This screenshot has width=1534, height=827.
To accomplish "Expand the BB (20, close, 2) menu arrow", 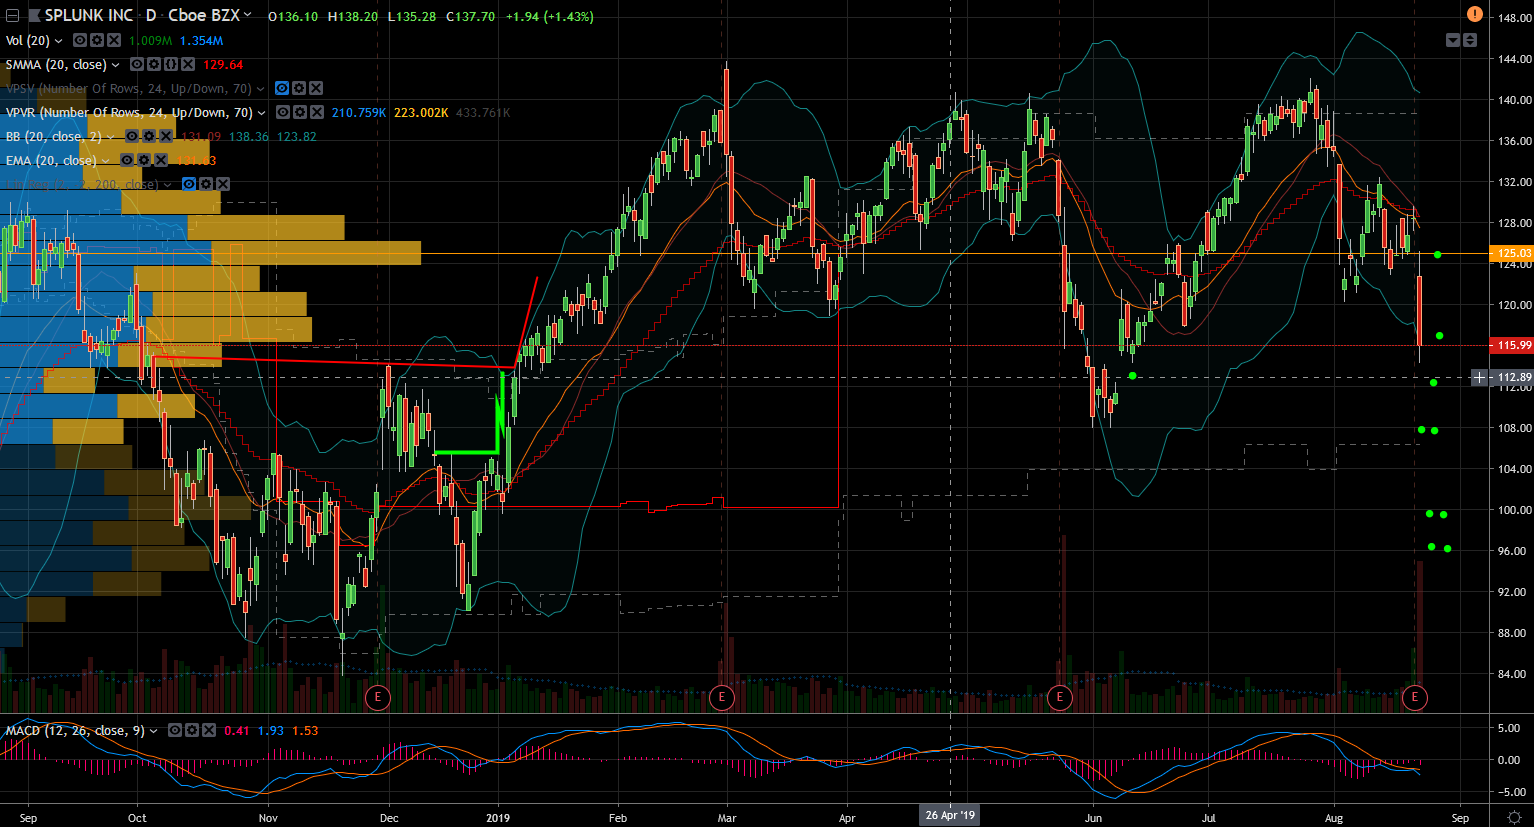I will coord(111,137).
